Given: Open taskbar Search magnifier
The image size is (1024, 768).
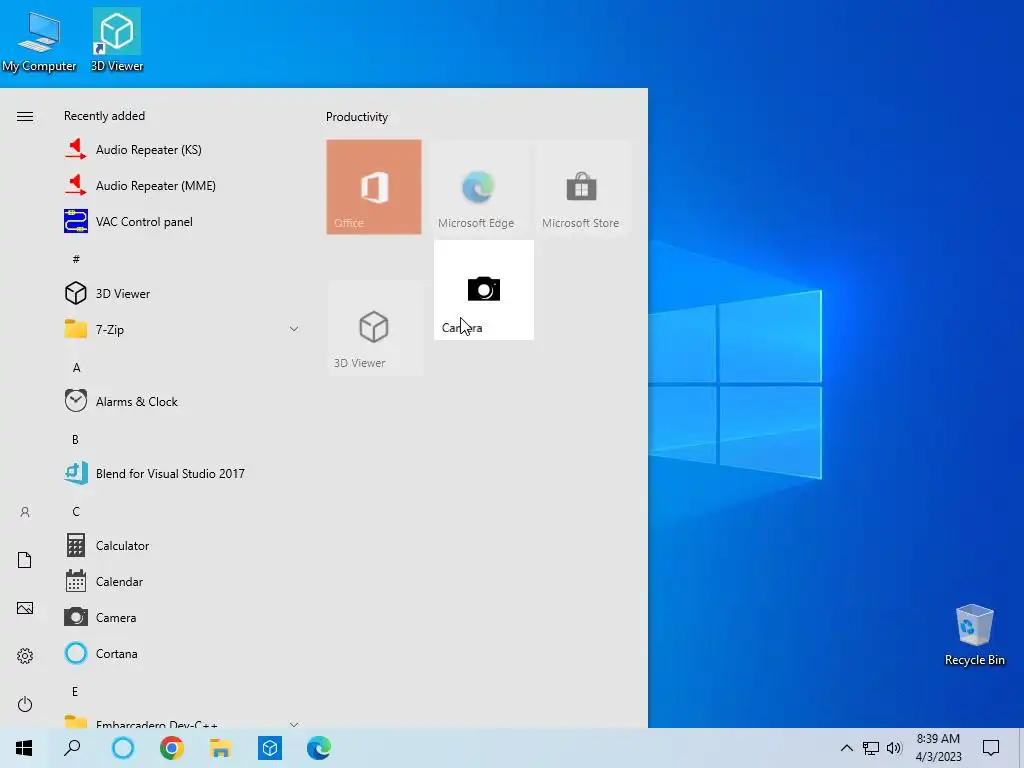Looking at the screenshot, I should (72, 748).
